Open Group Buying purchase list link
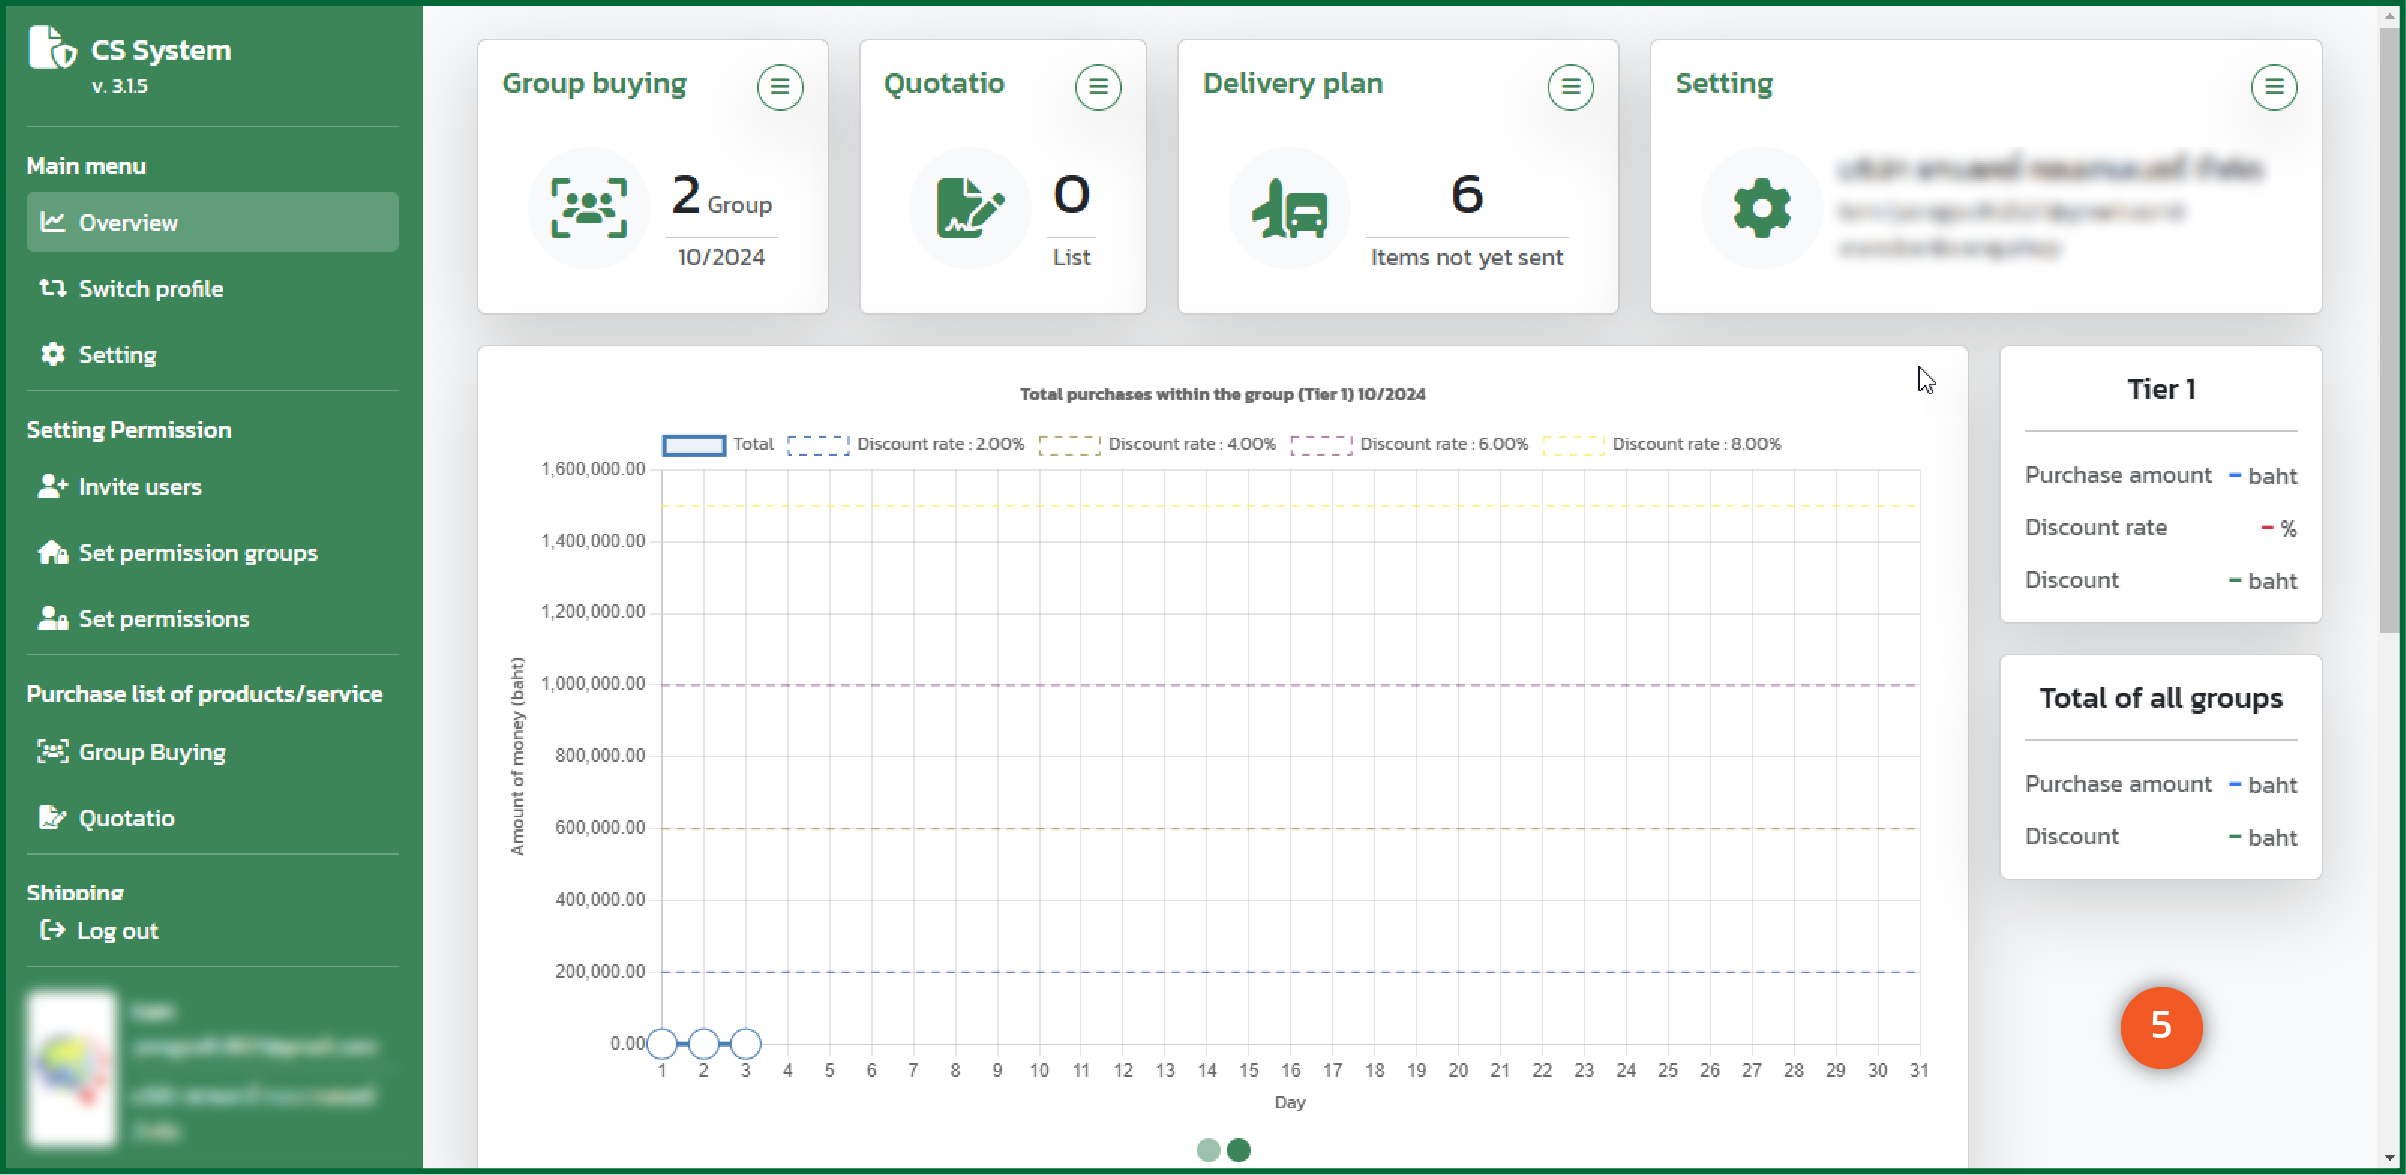Screen dimensions: 2406x1175 click(x=151, y=752)
